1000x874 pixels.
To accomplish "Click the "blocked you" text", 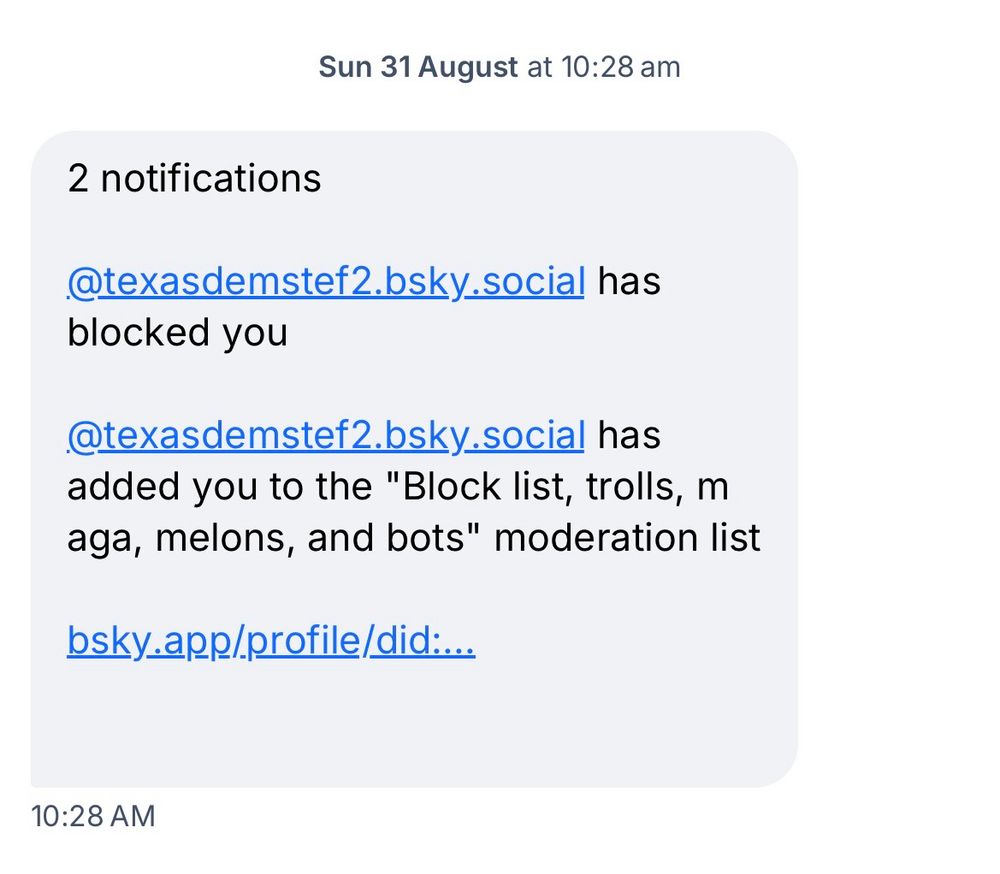I will click(177, 333).
